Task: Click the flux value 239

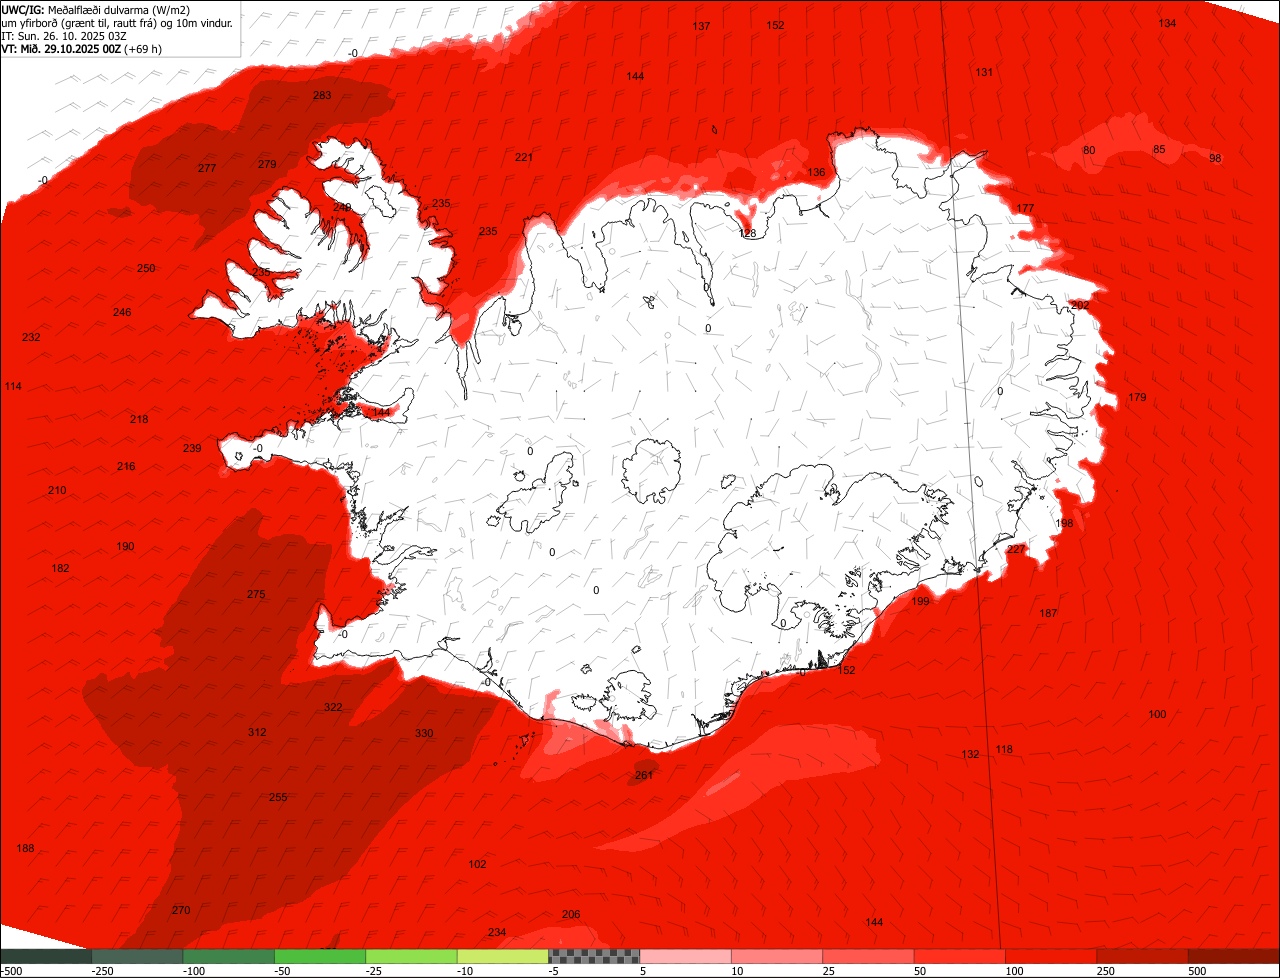Action: coord(192,448)
